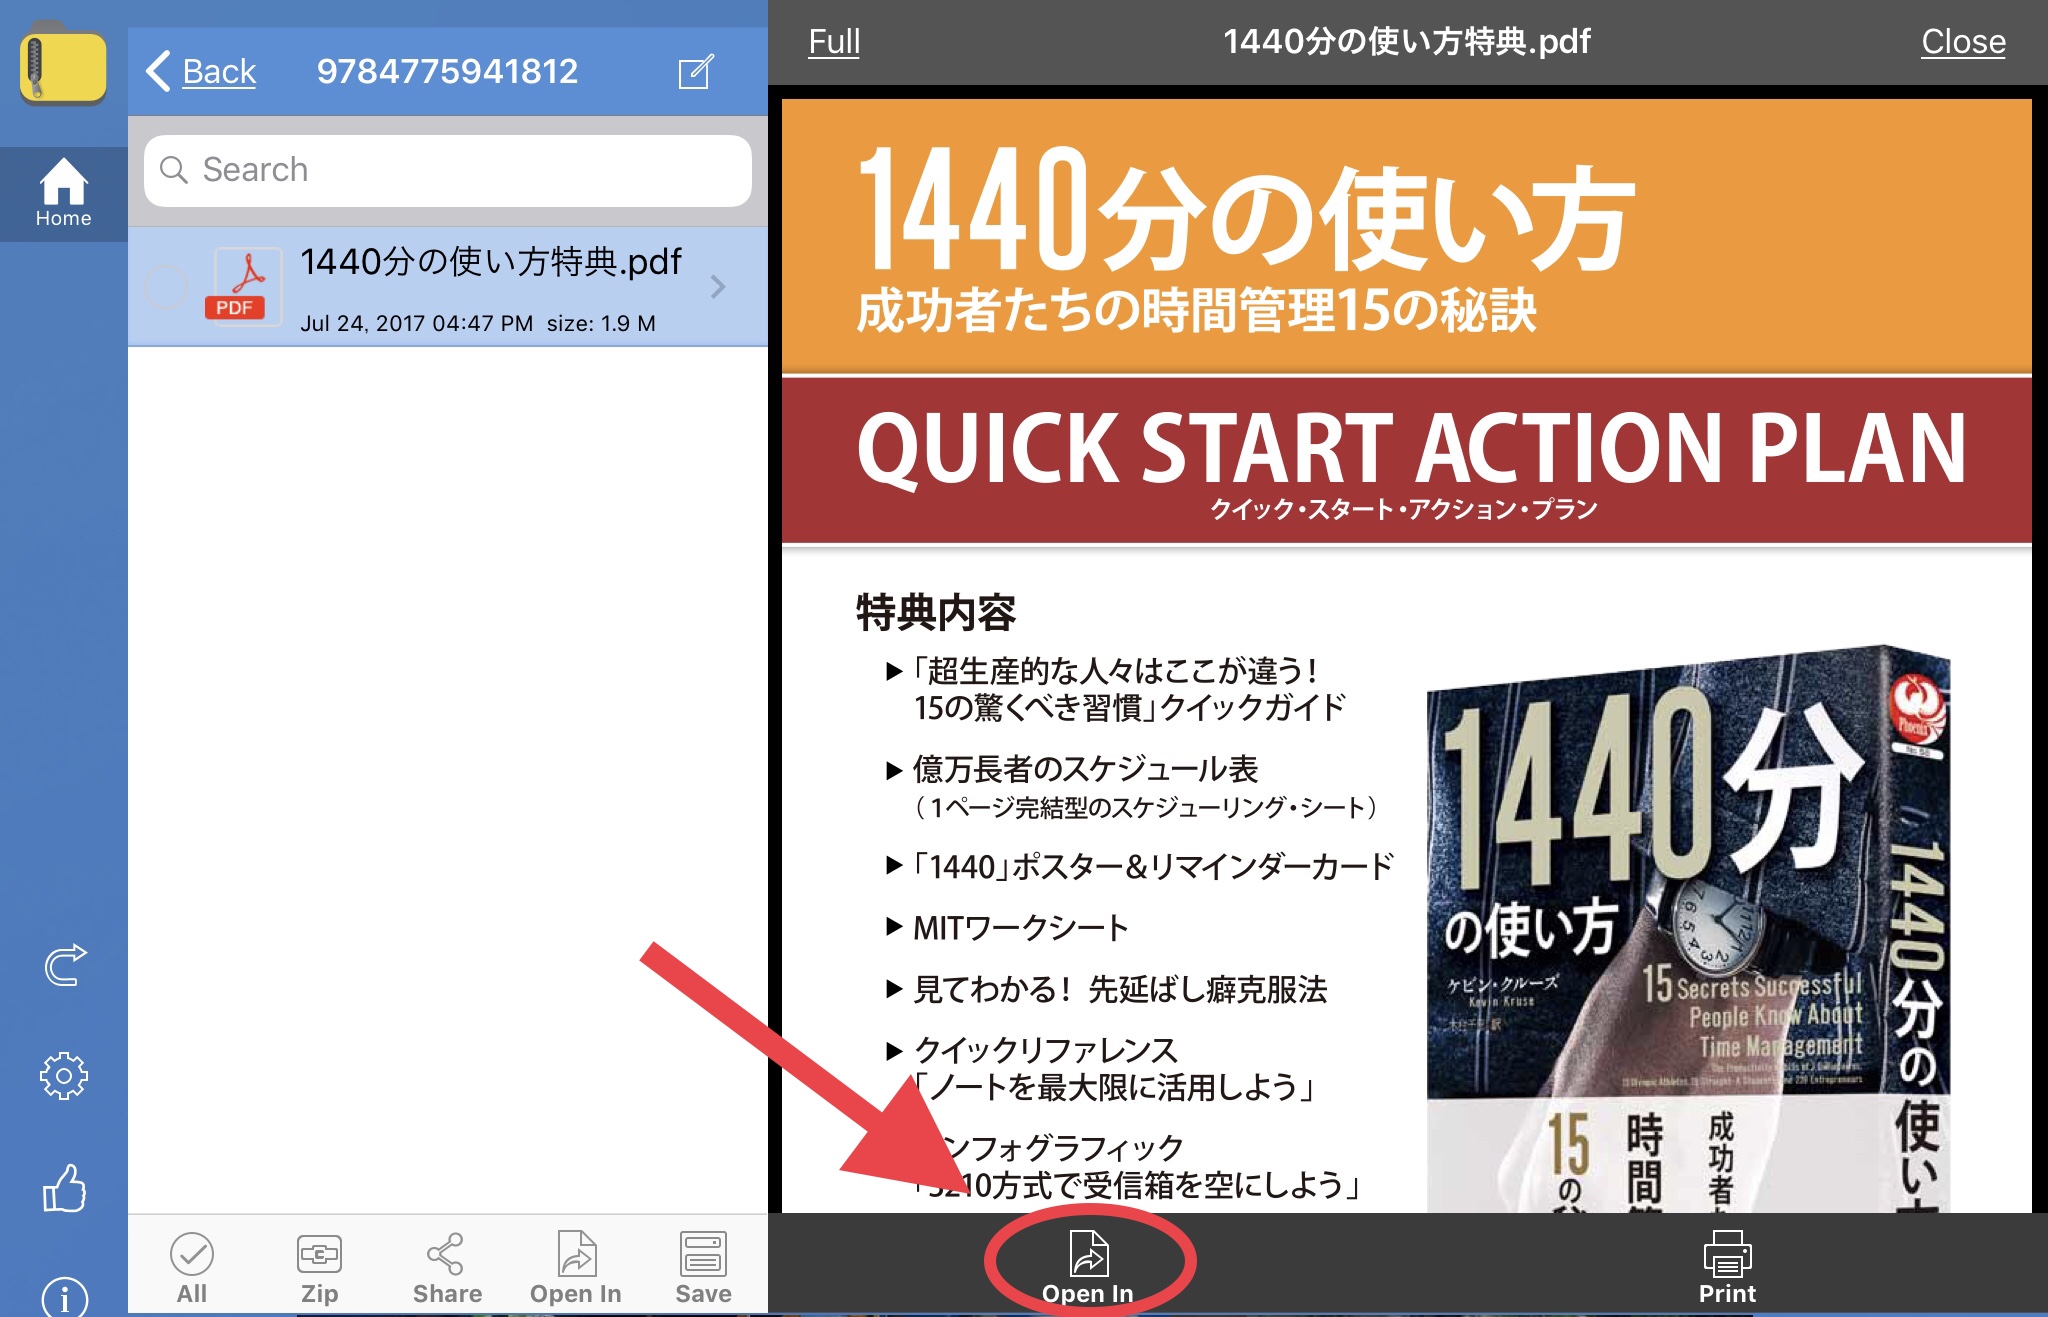
Task: Click the redo arrow icon in sidebar
Action: pyautogui.click(x=64, y=966)
